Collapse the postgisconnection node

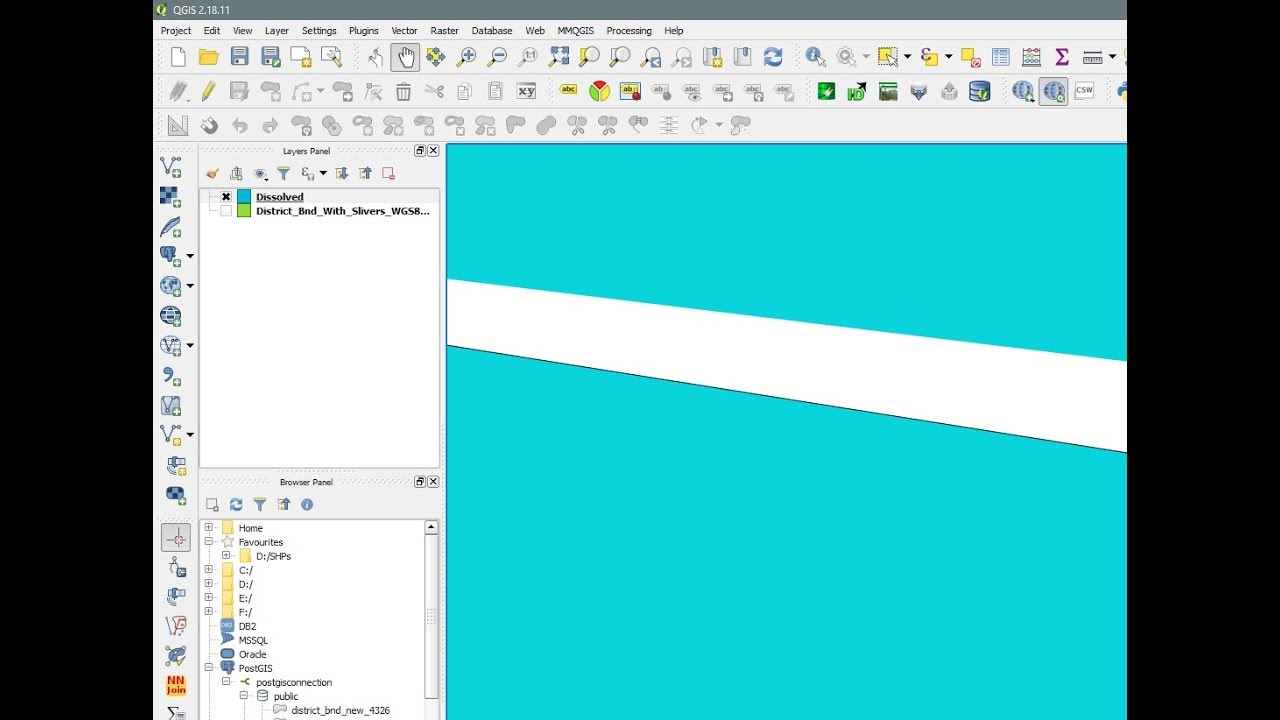(226, 682)
